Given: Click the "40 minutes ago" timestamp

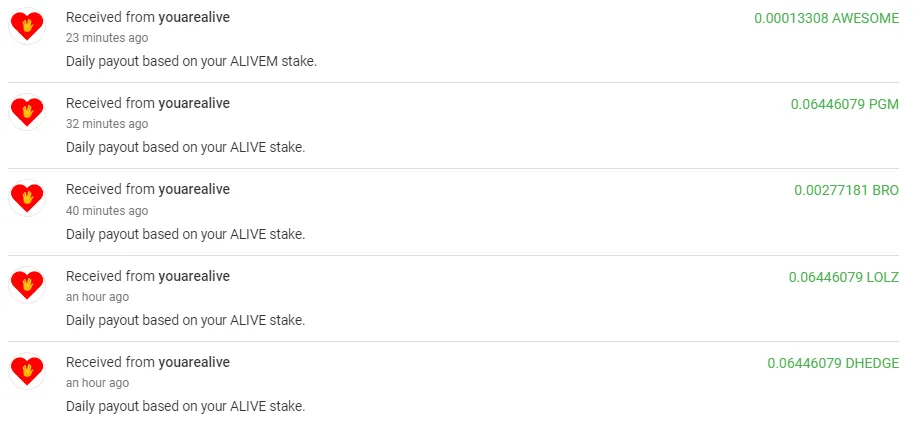Looking at the screenshot, I should (x=107, y=211).
